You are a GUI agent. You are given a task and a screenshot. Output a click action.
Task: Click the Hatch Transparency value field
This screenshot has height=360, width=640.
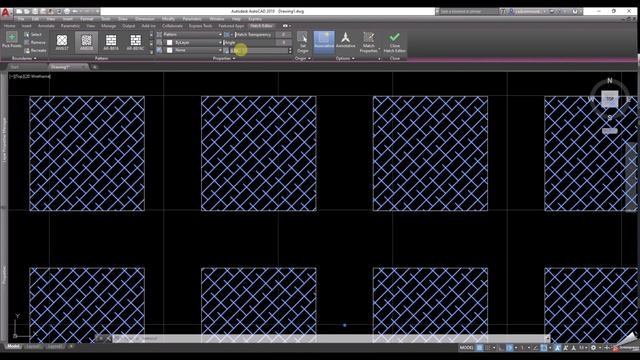tap(283, 35)
